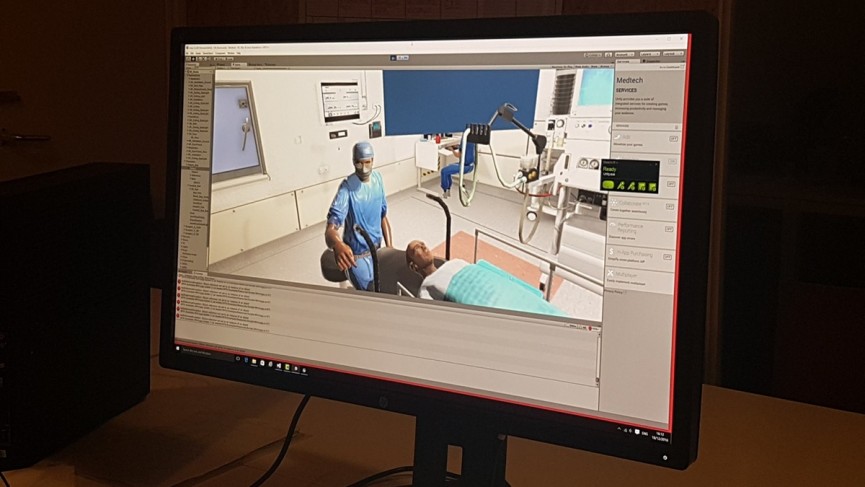Viewport: 865px width, 487px height.
Task: Open Visual Studio from the taskbar
Action: coord(279,365)
